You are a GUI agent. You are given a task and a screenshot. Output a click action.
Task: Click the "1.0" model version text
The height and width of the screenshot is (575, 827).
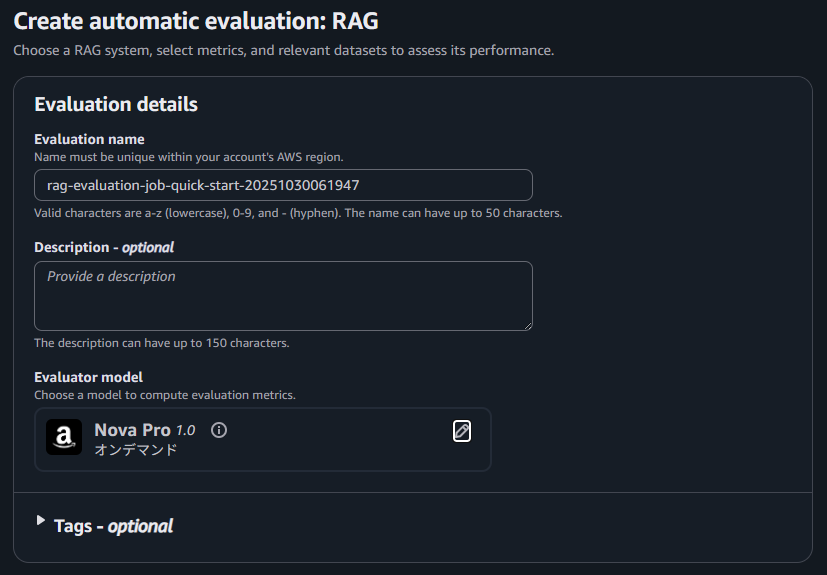pos(185,430)
